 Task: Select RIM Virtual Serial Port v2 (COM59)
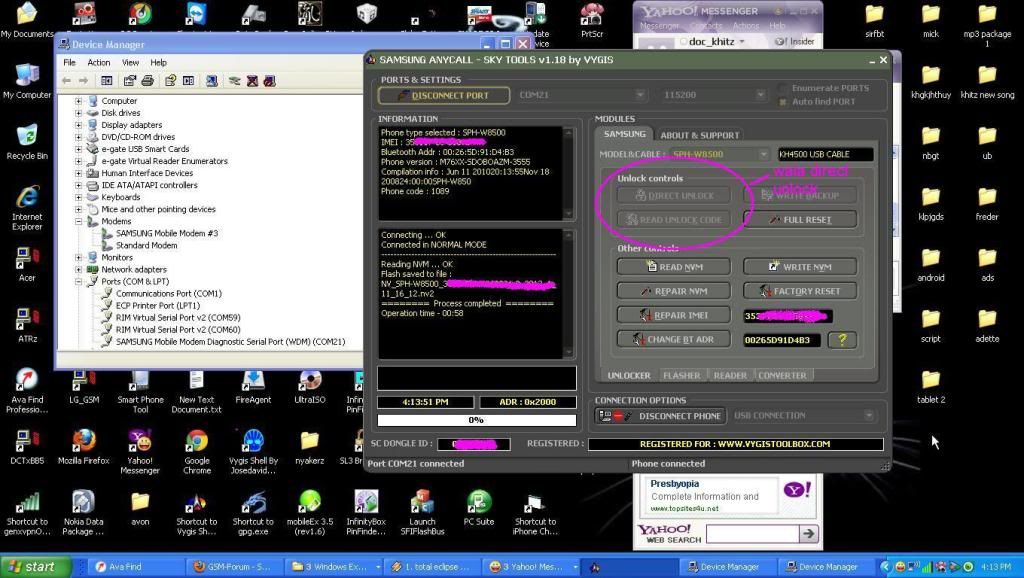[x=178, y=317]
